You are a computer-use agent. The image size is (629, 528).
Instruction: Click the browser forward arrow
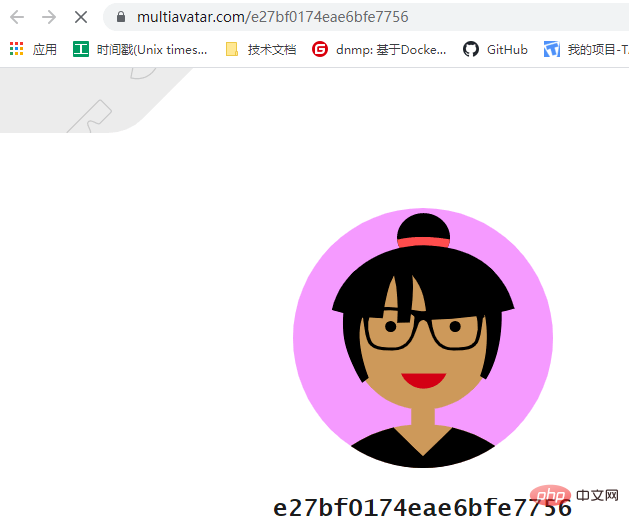coord(49,17)
